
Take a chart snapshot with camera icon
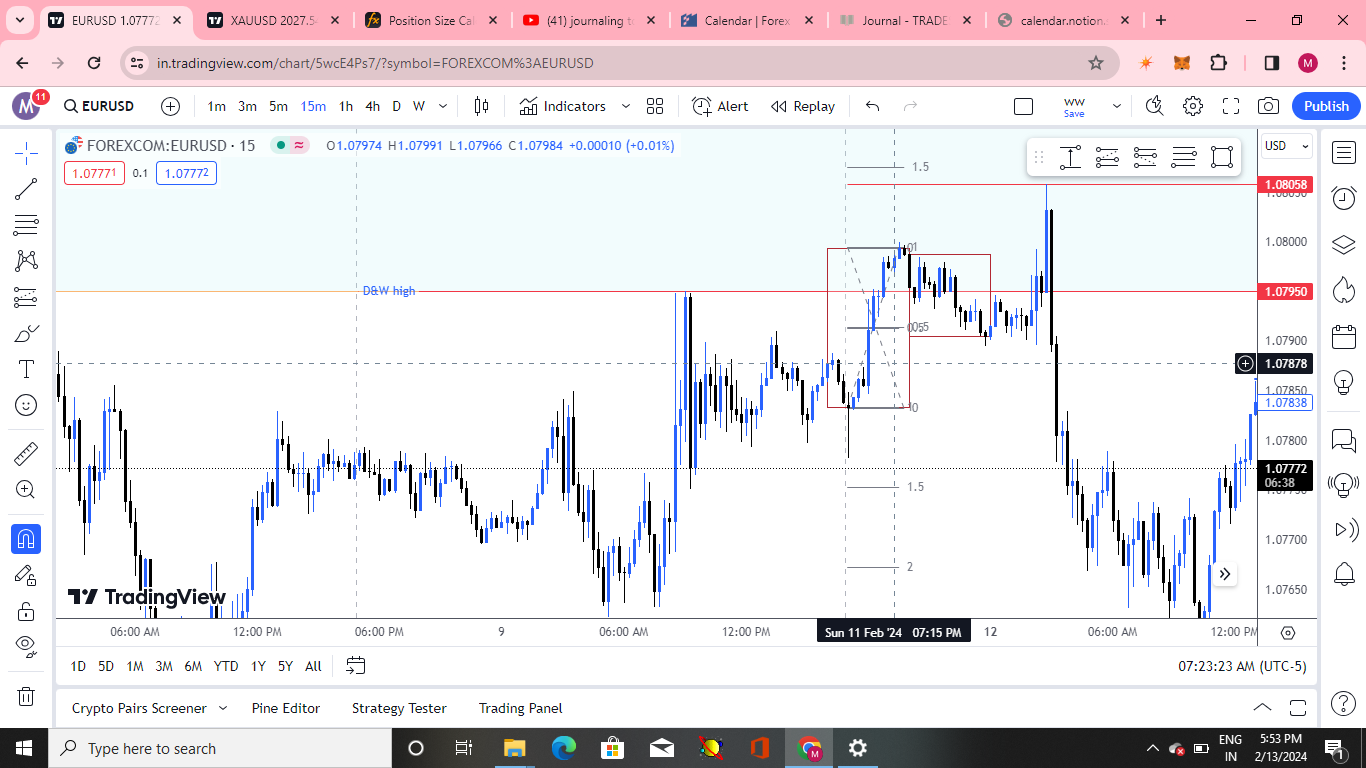[x=1268, y=106]
